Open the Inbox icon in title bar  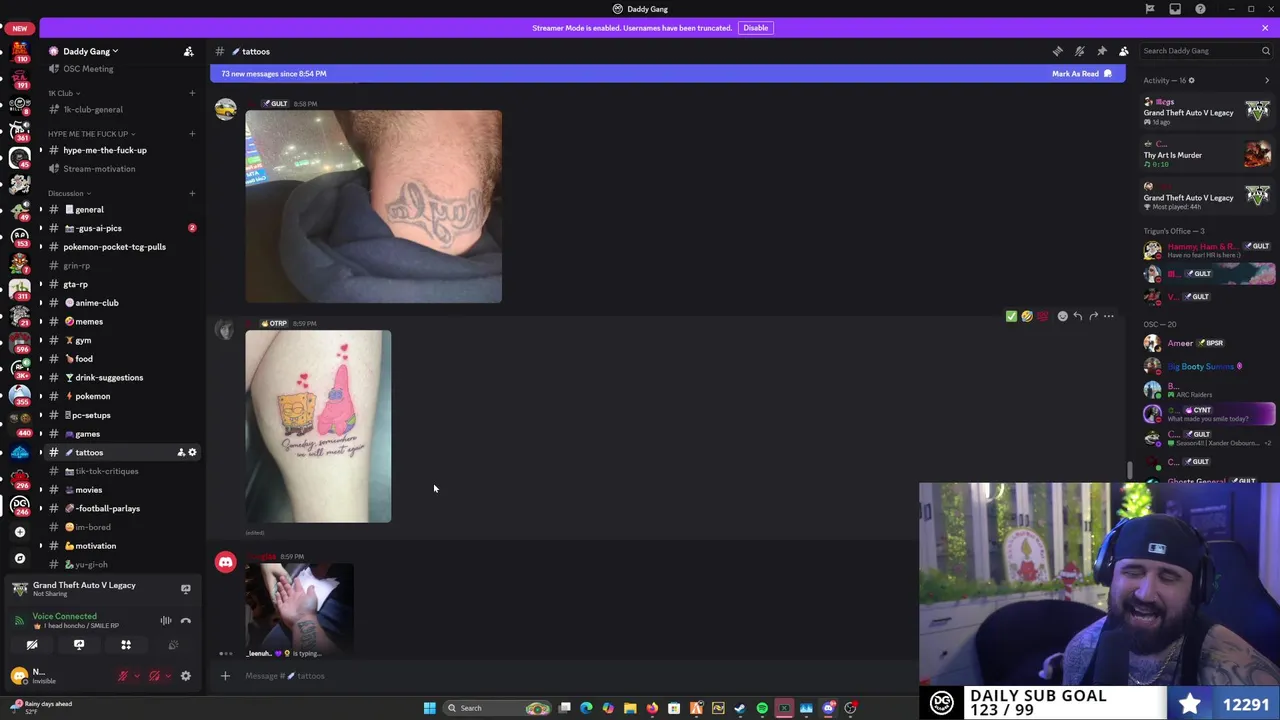(x=1175, y=9)
